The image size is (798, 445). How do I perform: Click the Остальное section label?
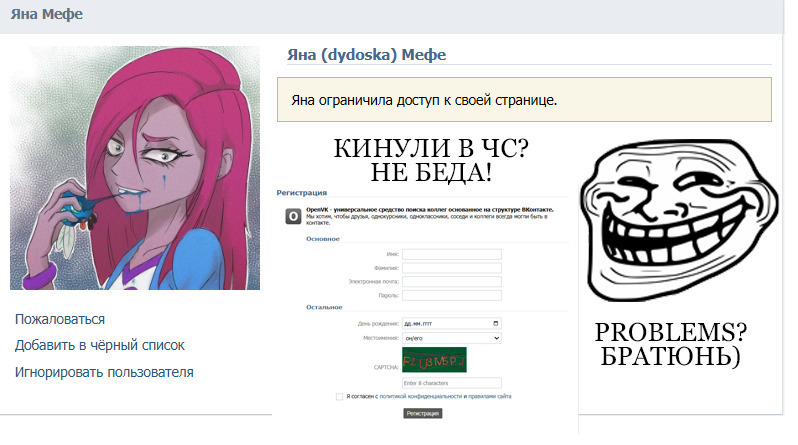(324, 307)
